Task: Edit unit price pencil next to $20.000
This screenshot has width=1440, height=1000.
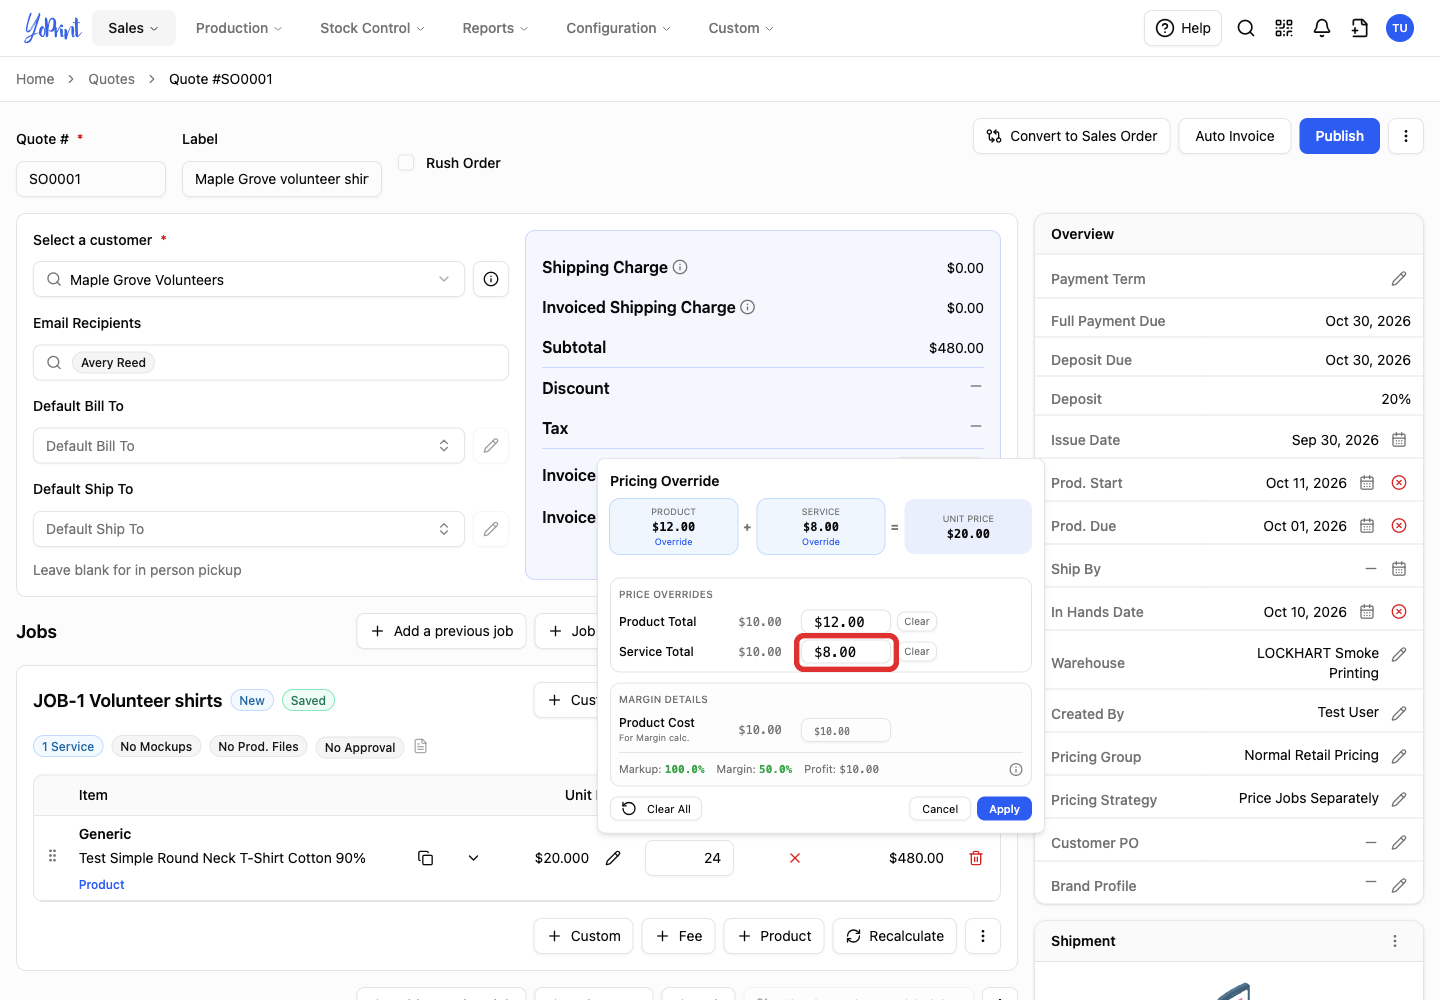Action: click(x=613, y=858)
